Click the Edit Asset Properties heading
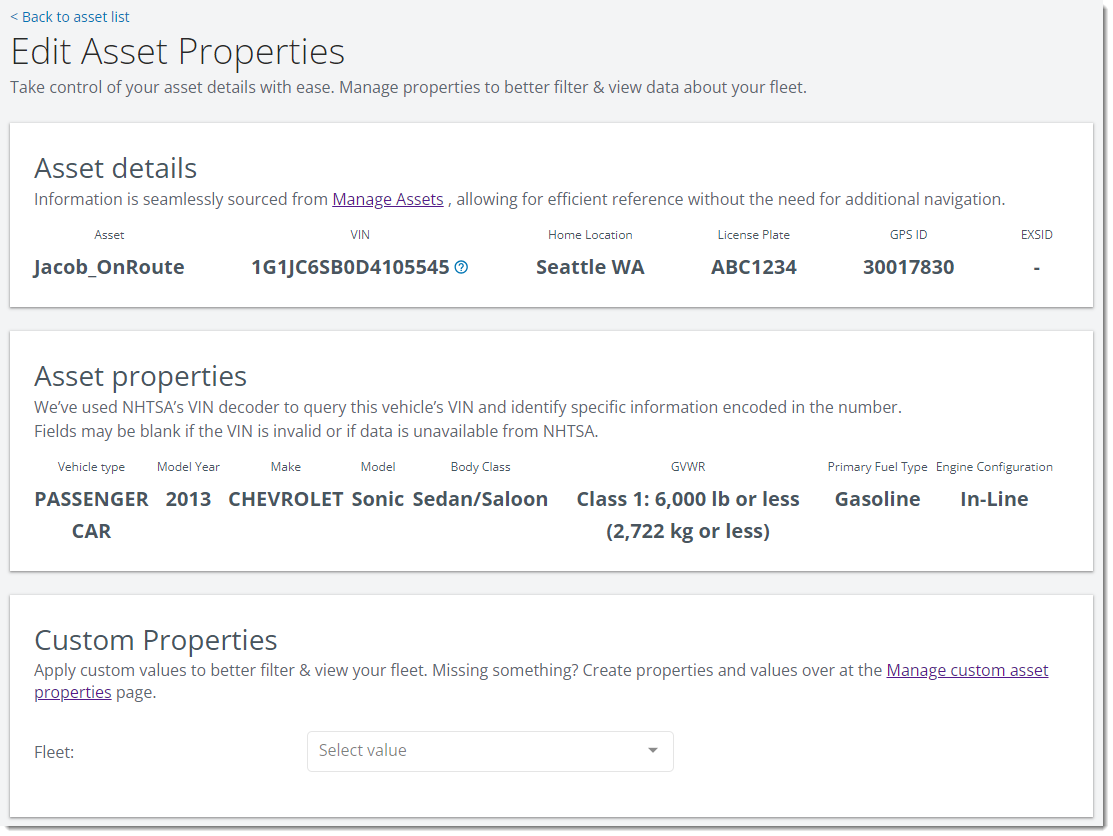 tap(177, 52)
